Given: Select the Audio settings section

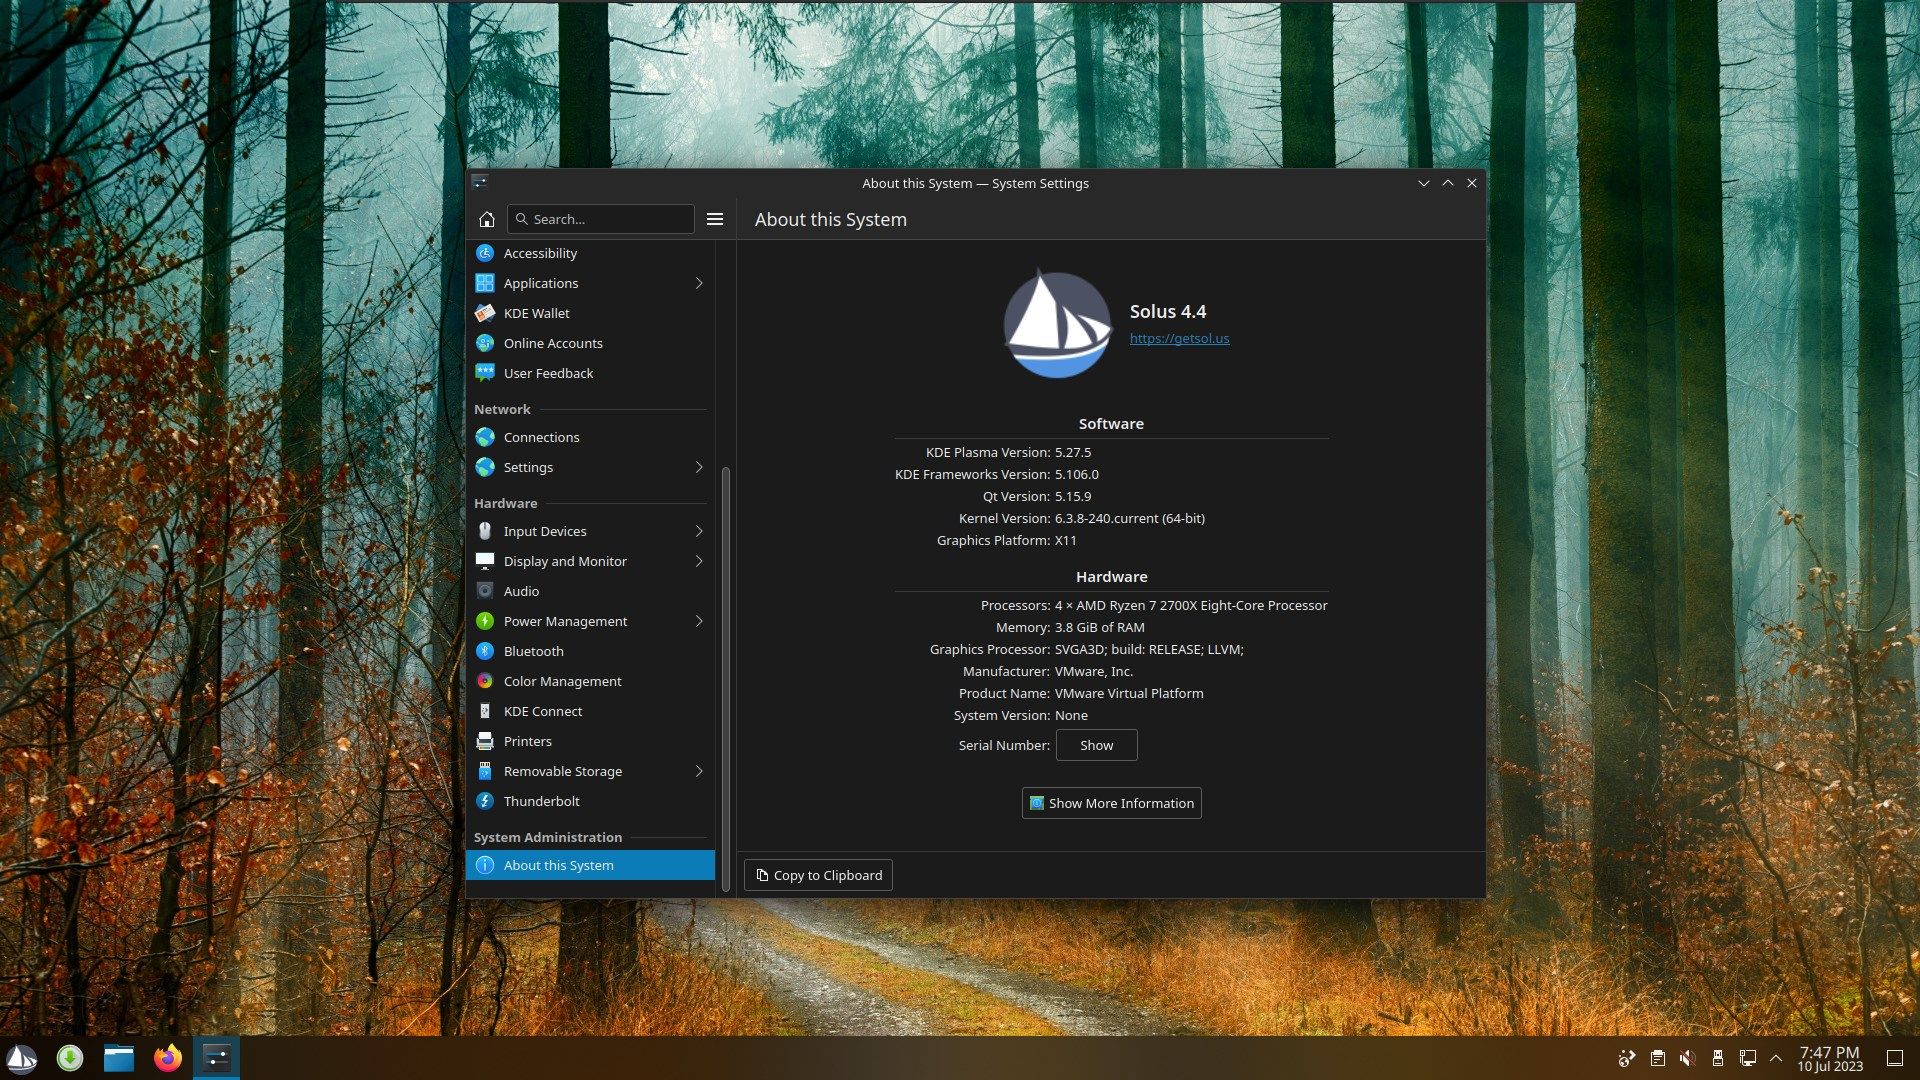Looking at the screenshot, I should pyautogui.click(x=521, y=591).
